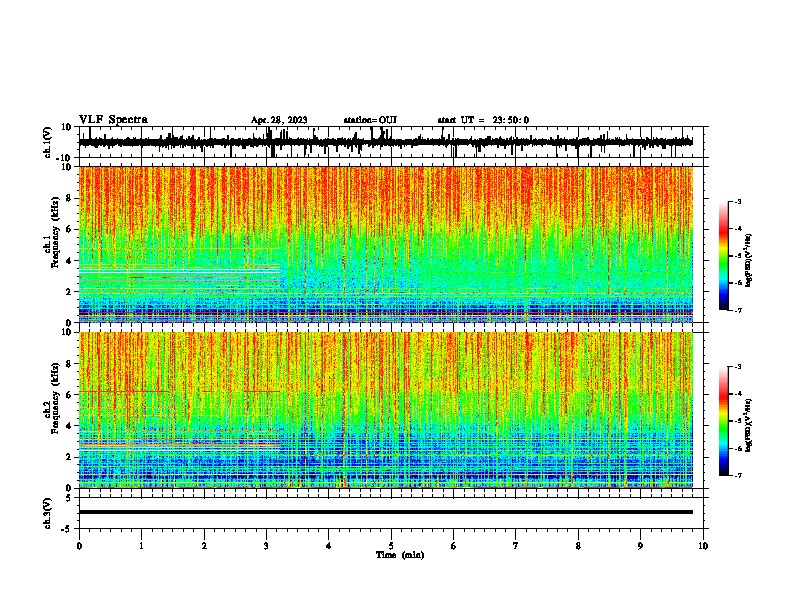The image size is (792, 612).
Task: Click the '0' tick on the time axis
Action: click(x=79, y=546)
